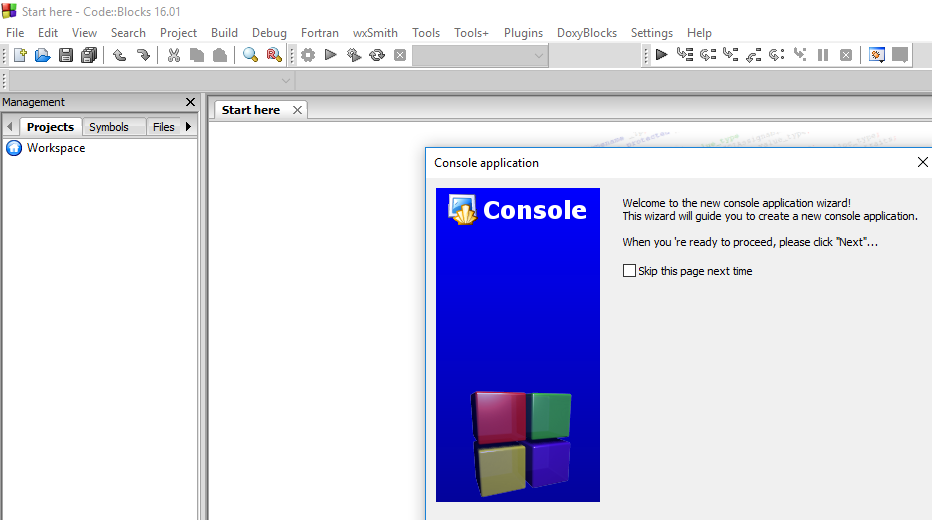Click the Step into debug icon
The width and height of the screenshot is (932, 520).
tap(731, 55)
